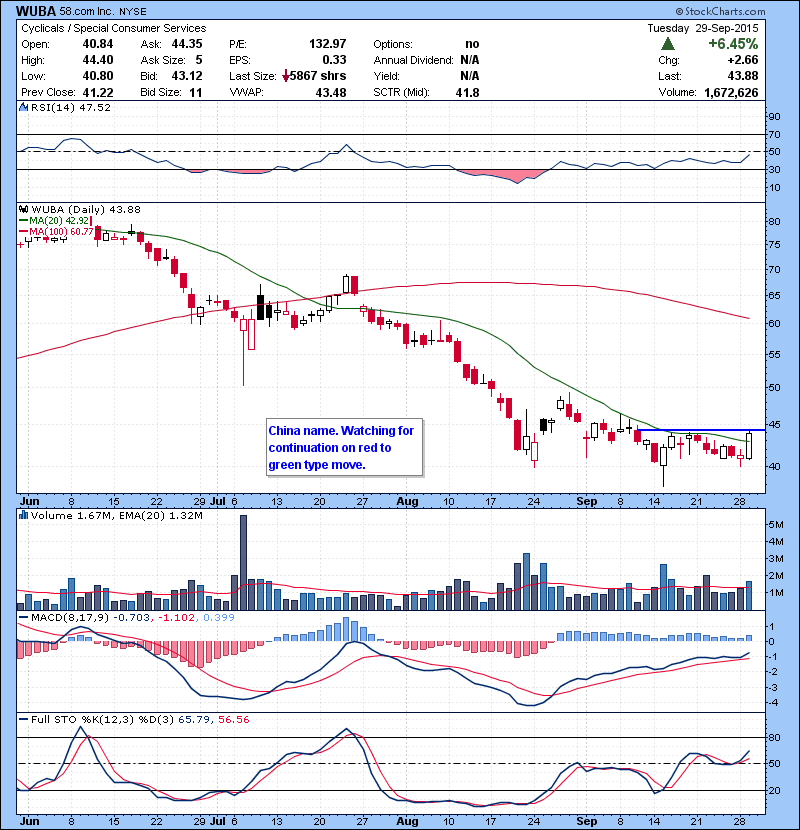Click the MA(100) 60.77 legend entry
Image resolution: width=800 pixels, height=830 pixels.
56,231
